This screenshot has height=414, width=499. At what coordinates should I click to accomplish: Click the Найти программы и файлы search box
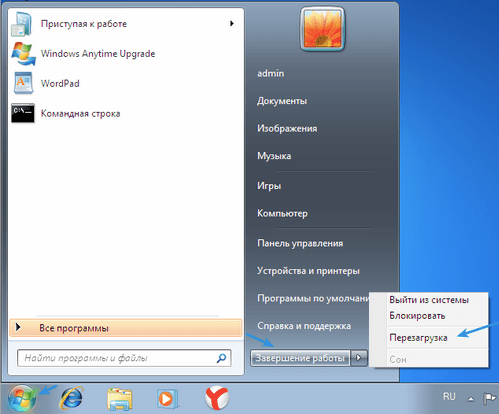[124, 358]
